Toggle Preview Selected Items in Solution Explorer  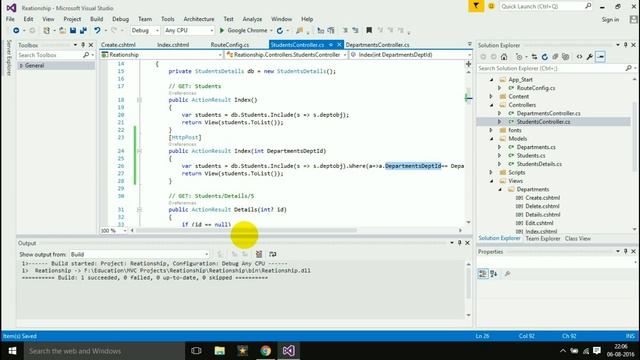click(600, 57)
